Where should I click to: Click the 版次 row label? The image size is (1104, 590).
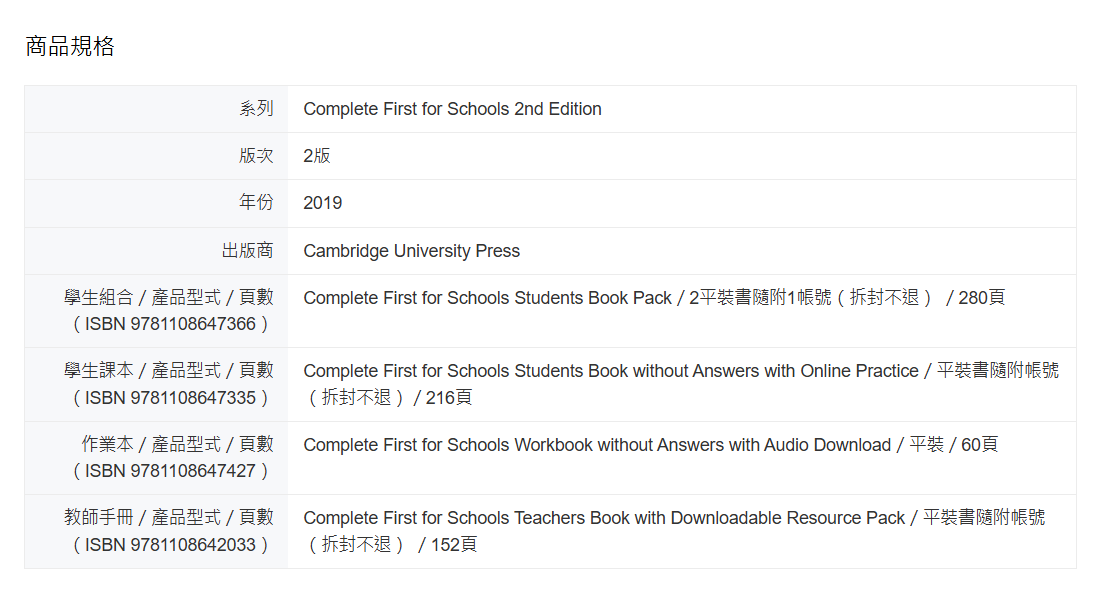tap(256, 156)
